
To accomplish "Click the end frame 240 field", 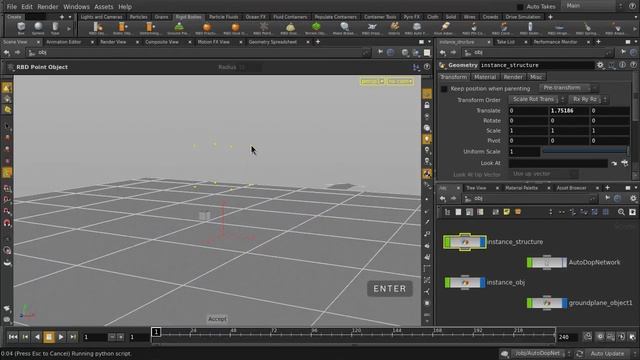I will (x=567, y=337).
